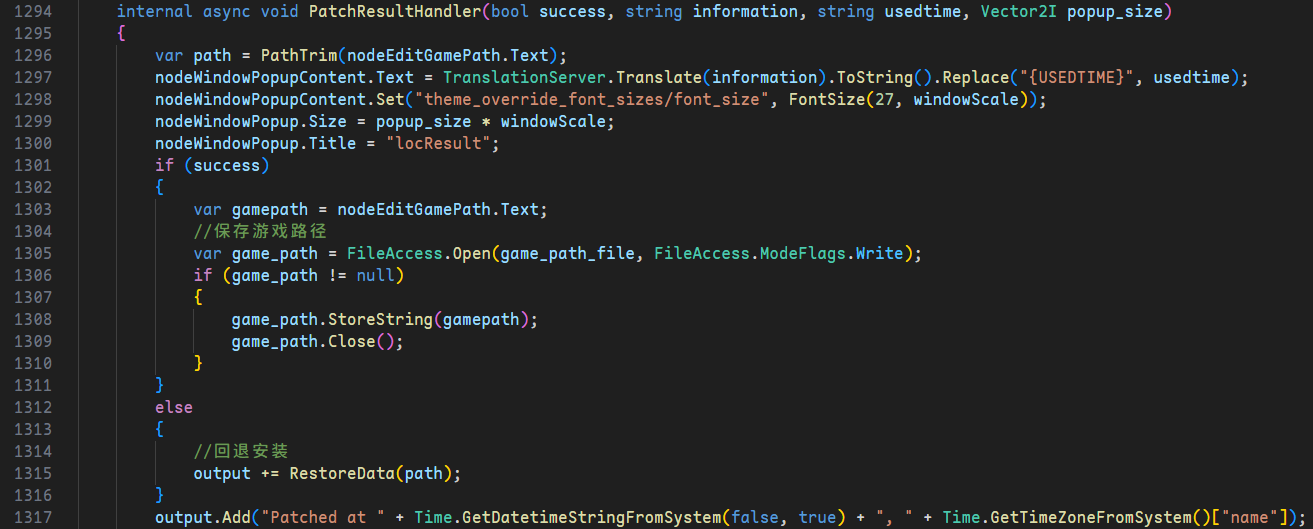Viewport: 1313px width, 529px height.
Task: Click 'success' inside the if condition
Action: pos(227,165)
